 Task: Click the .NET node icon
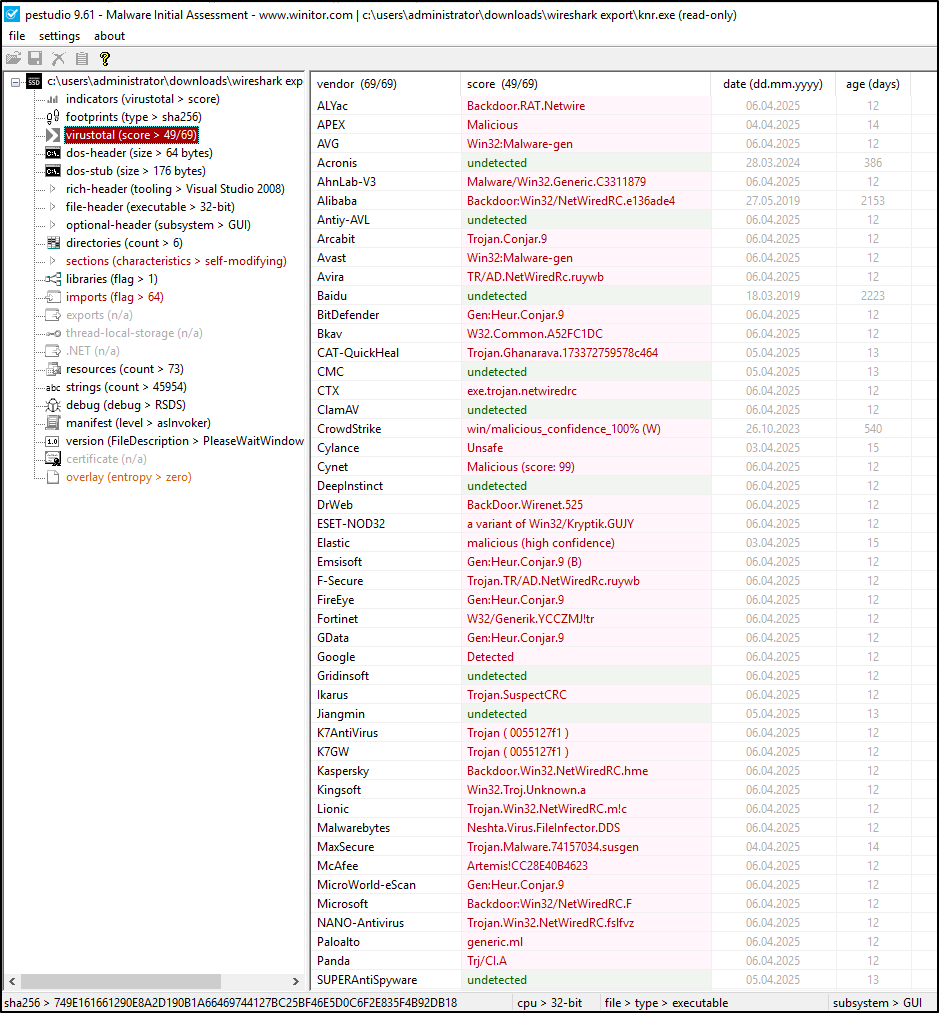[x=53, y=351]
